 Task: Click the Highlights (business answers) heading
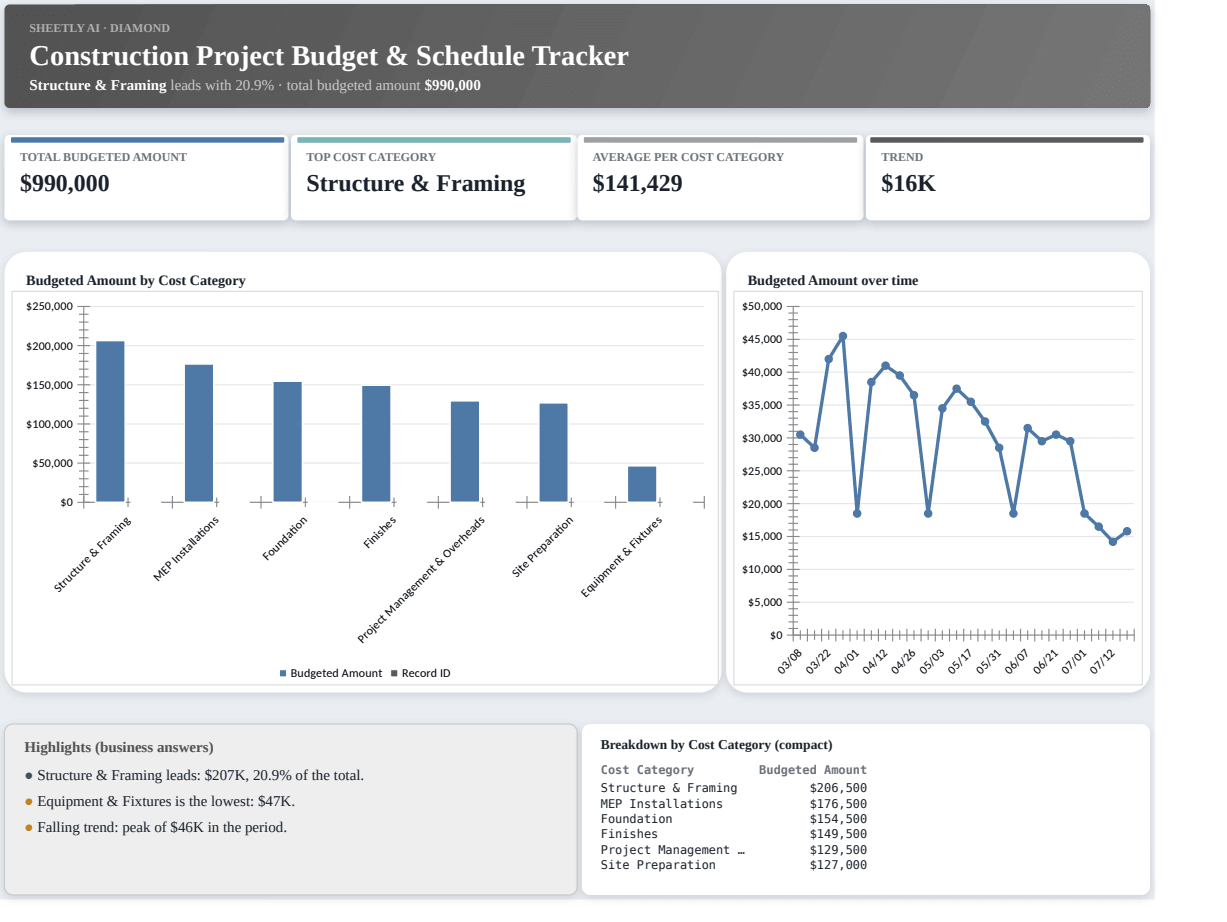tap(119, 748)
